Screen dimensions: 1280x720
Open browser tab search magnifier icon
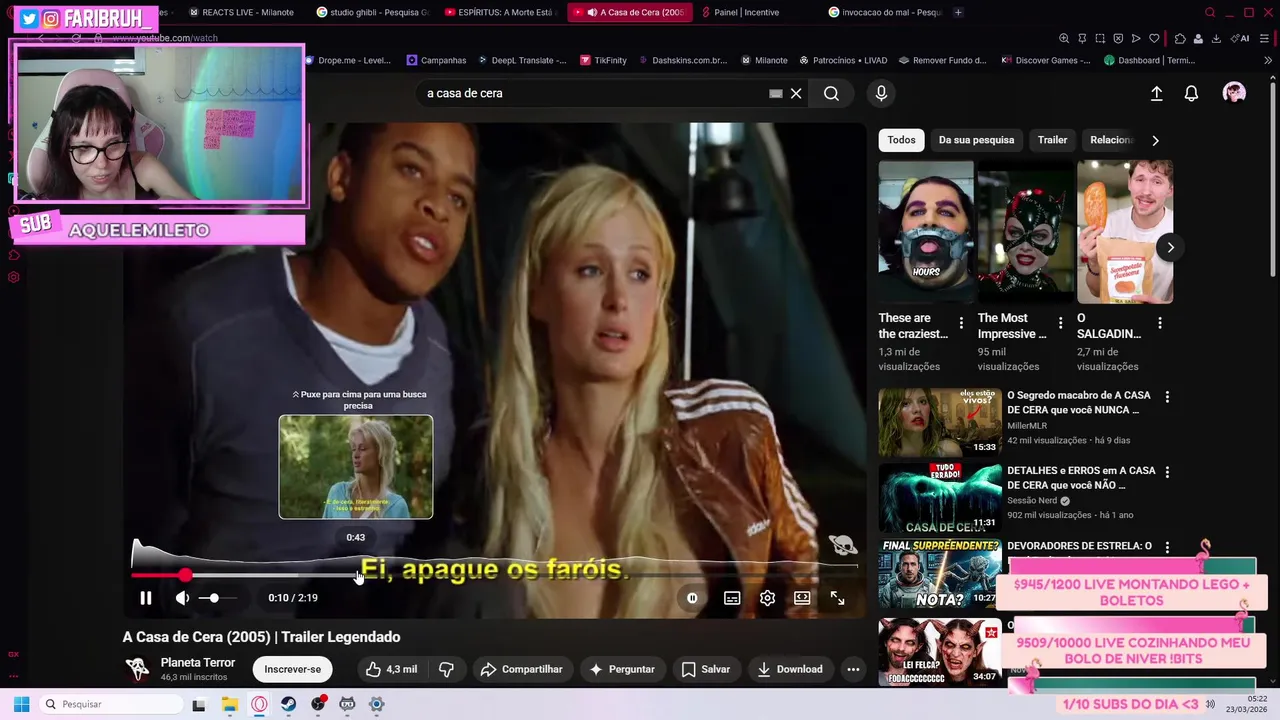(x=1210, y=12)
